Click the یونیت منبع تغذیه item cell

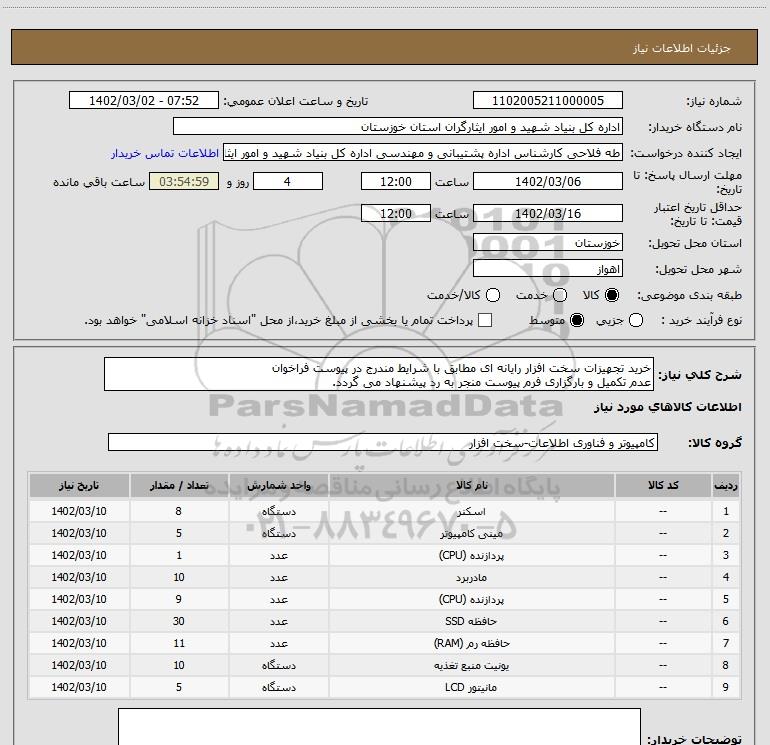pos(471,665)
